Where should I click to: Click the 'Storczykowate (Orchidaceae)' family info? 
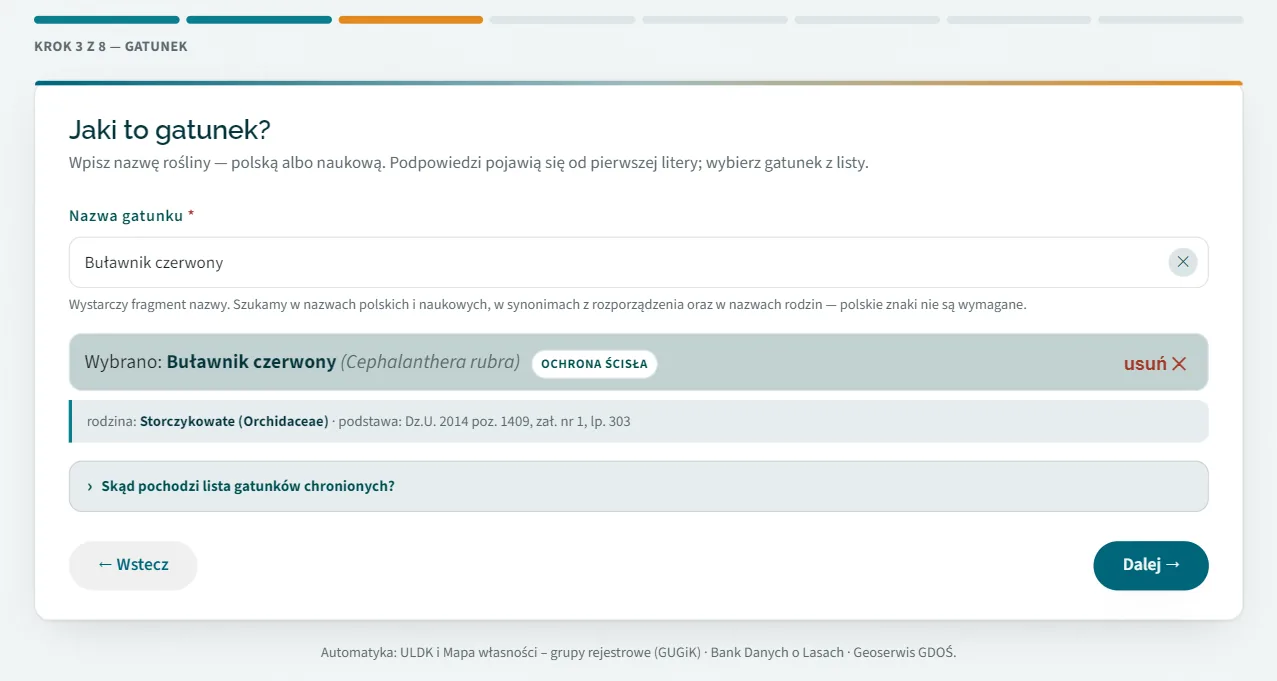click(234, 421)
